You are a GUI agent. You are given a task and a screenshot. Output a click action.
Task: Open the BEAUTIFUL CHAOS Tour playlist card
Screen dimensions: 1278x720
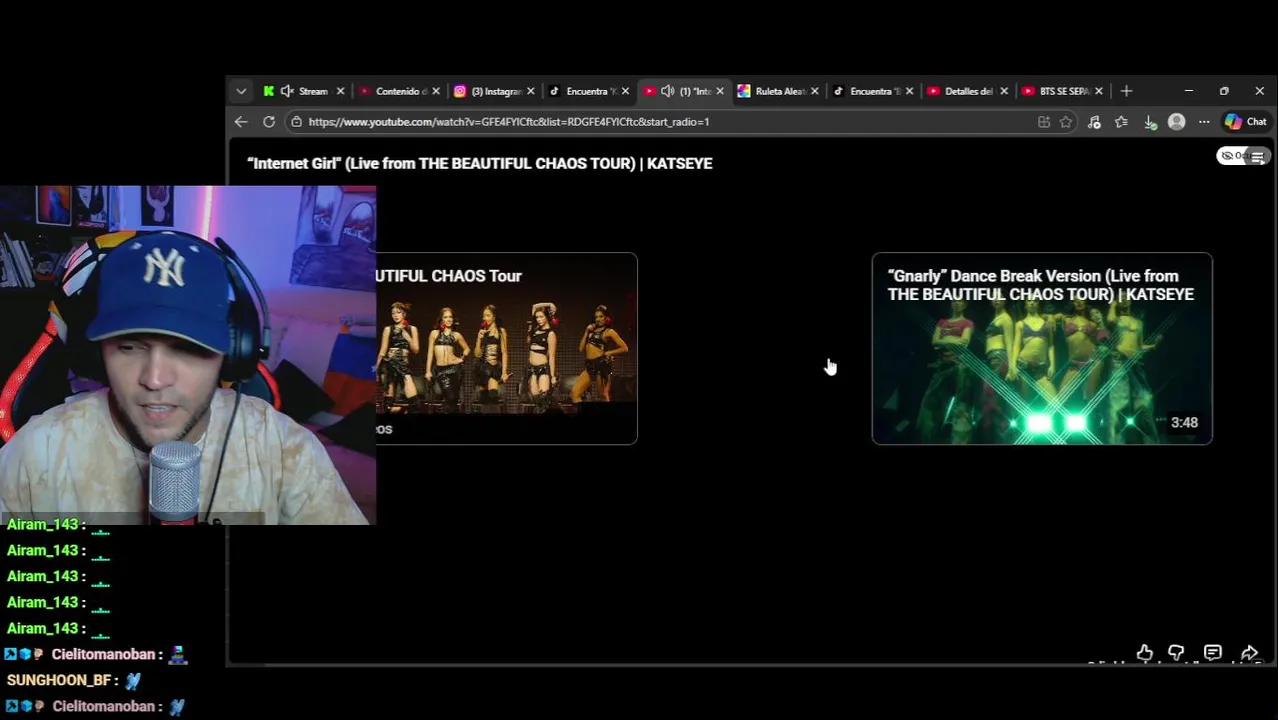coord(506,348)
